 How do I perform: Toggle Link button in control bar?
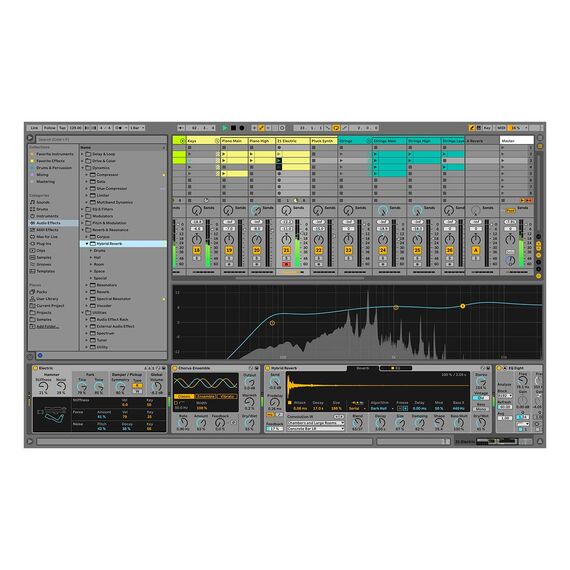pyautogui.click(x=34, y=128)
